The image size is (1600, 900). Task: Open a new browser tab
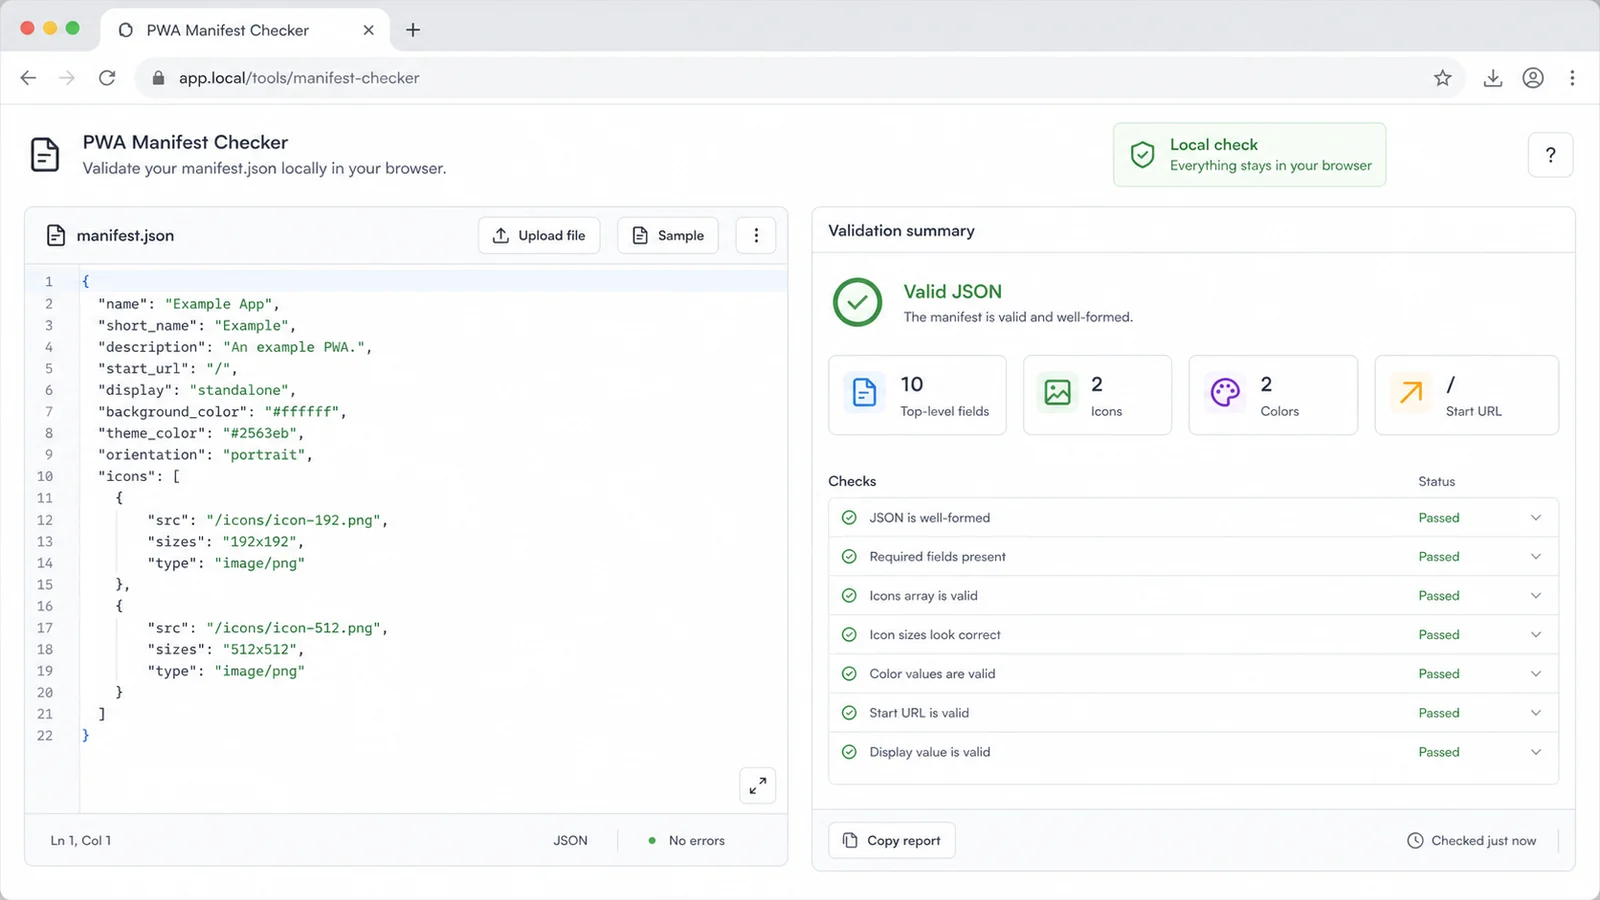click(413, 30)
